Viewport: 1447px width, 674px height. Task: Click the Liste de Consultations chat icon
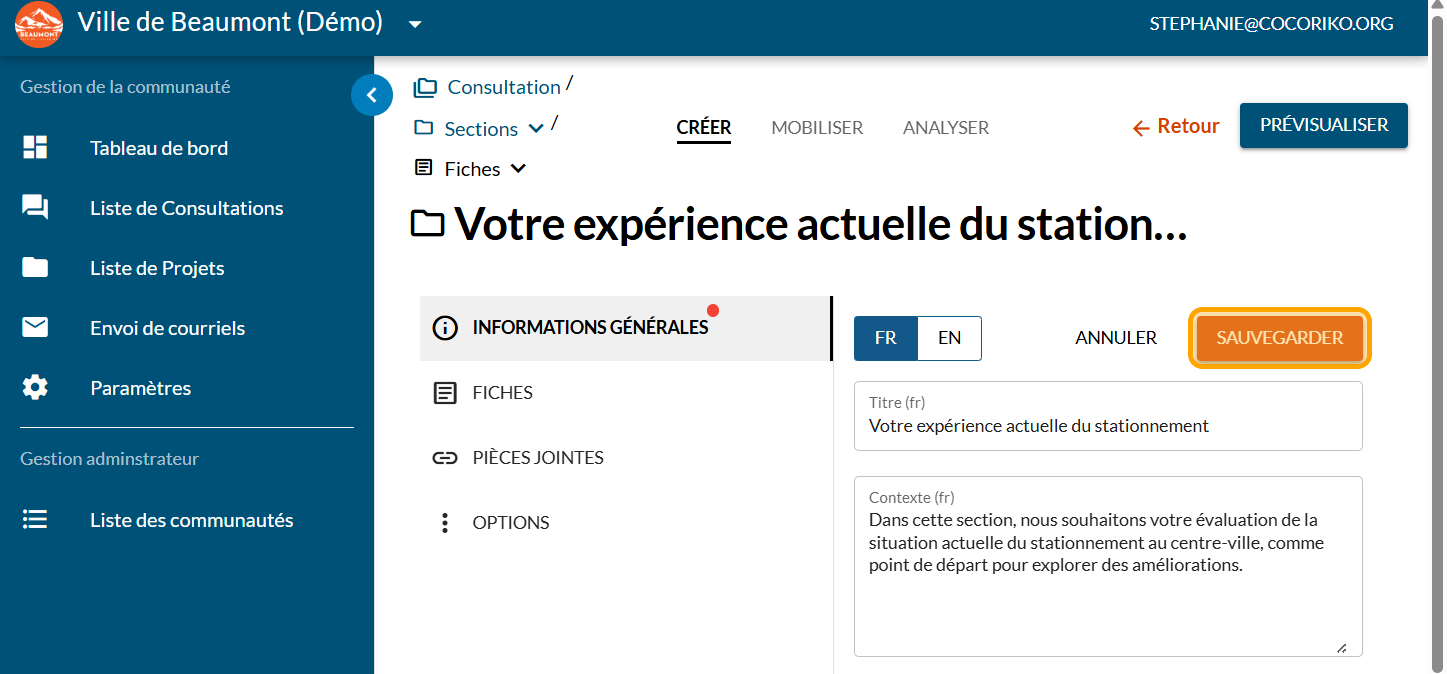click(x=35, y=208)
